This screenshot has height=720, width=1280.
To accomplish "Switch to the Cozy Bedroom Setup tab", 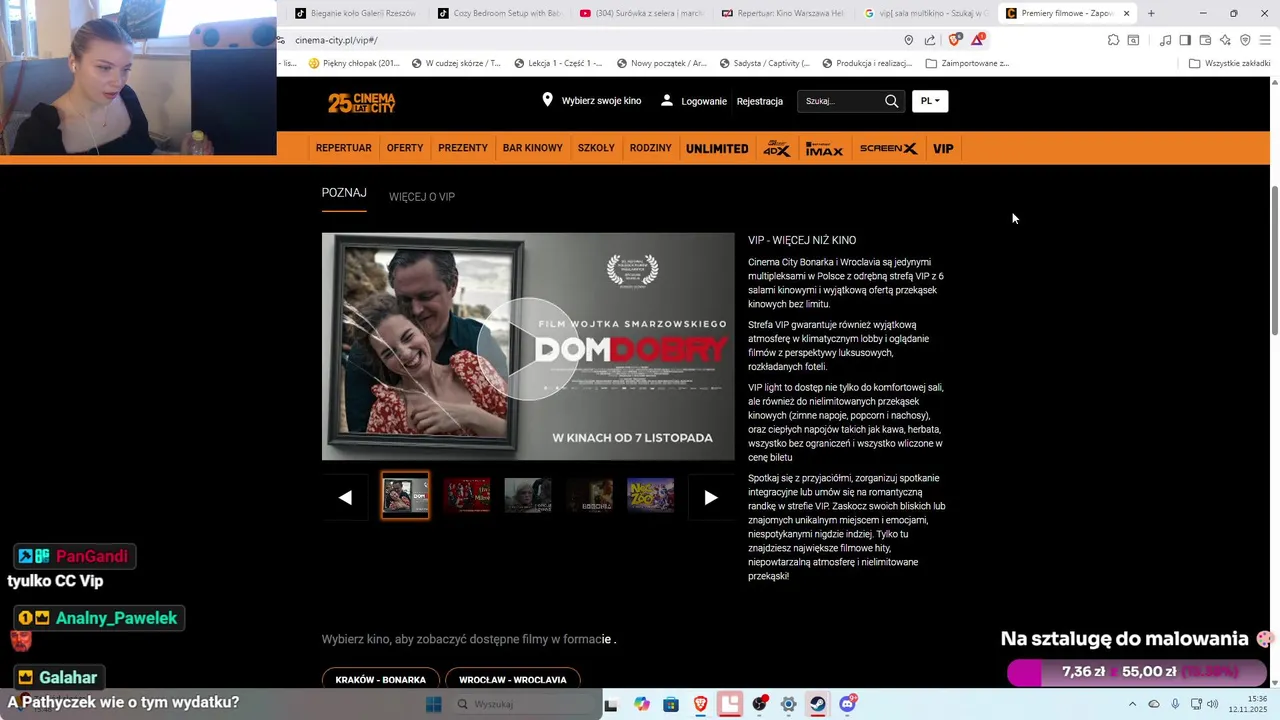I will click(x=500, y=13).
